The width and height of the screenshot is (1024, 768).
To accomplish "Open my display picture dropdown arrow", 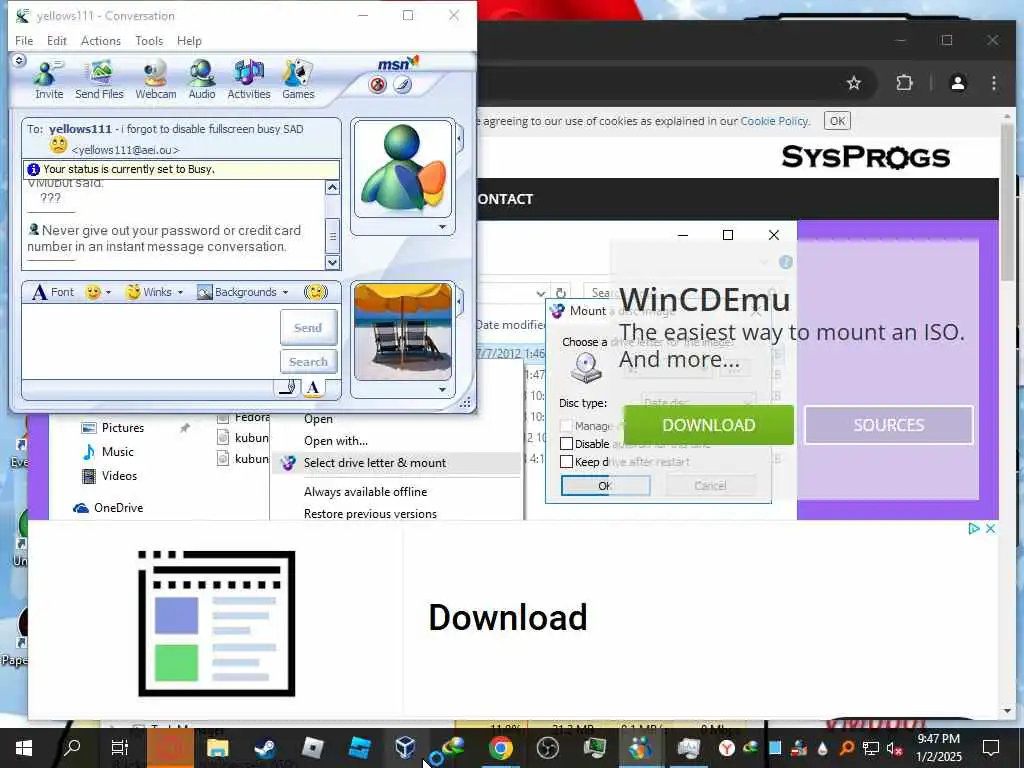I will coord(442,389).
